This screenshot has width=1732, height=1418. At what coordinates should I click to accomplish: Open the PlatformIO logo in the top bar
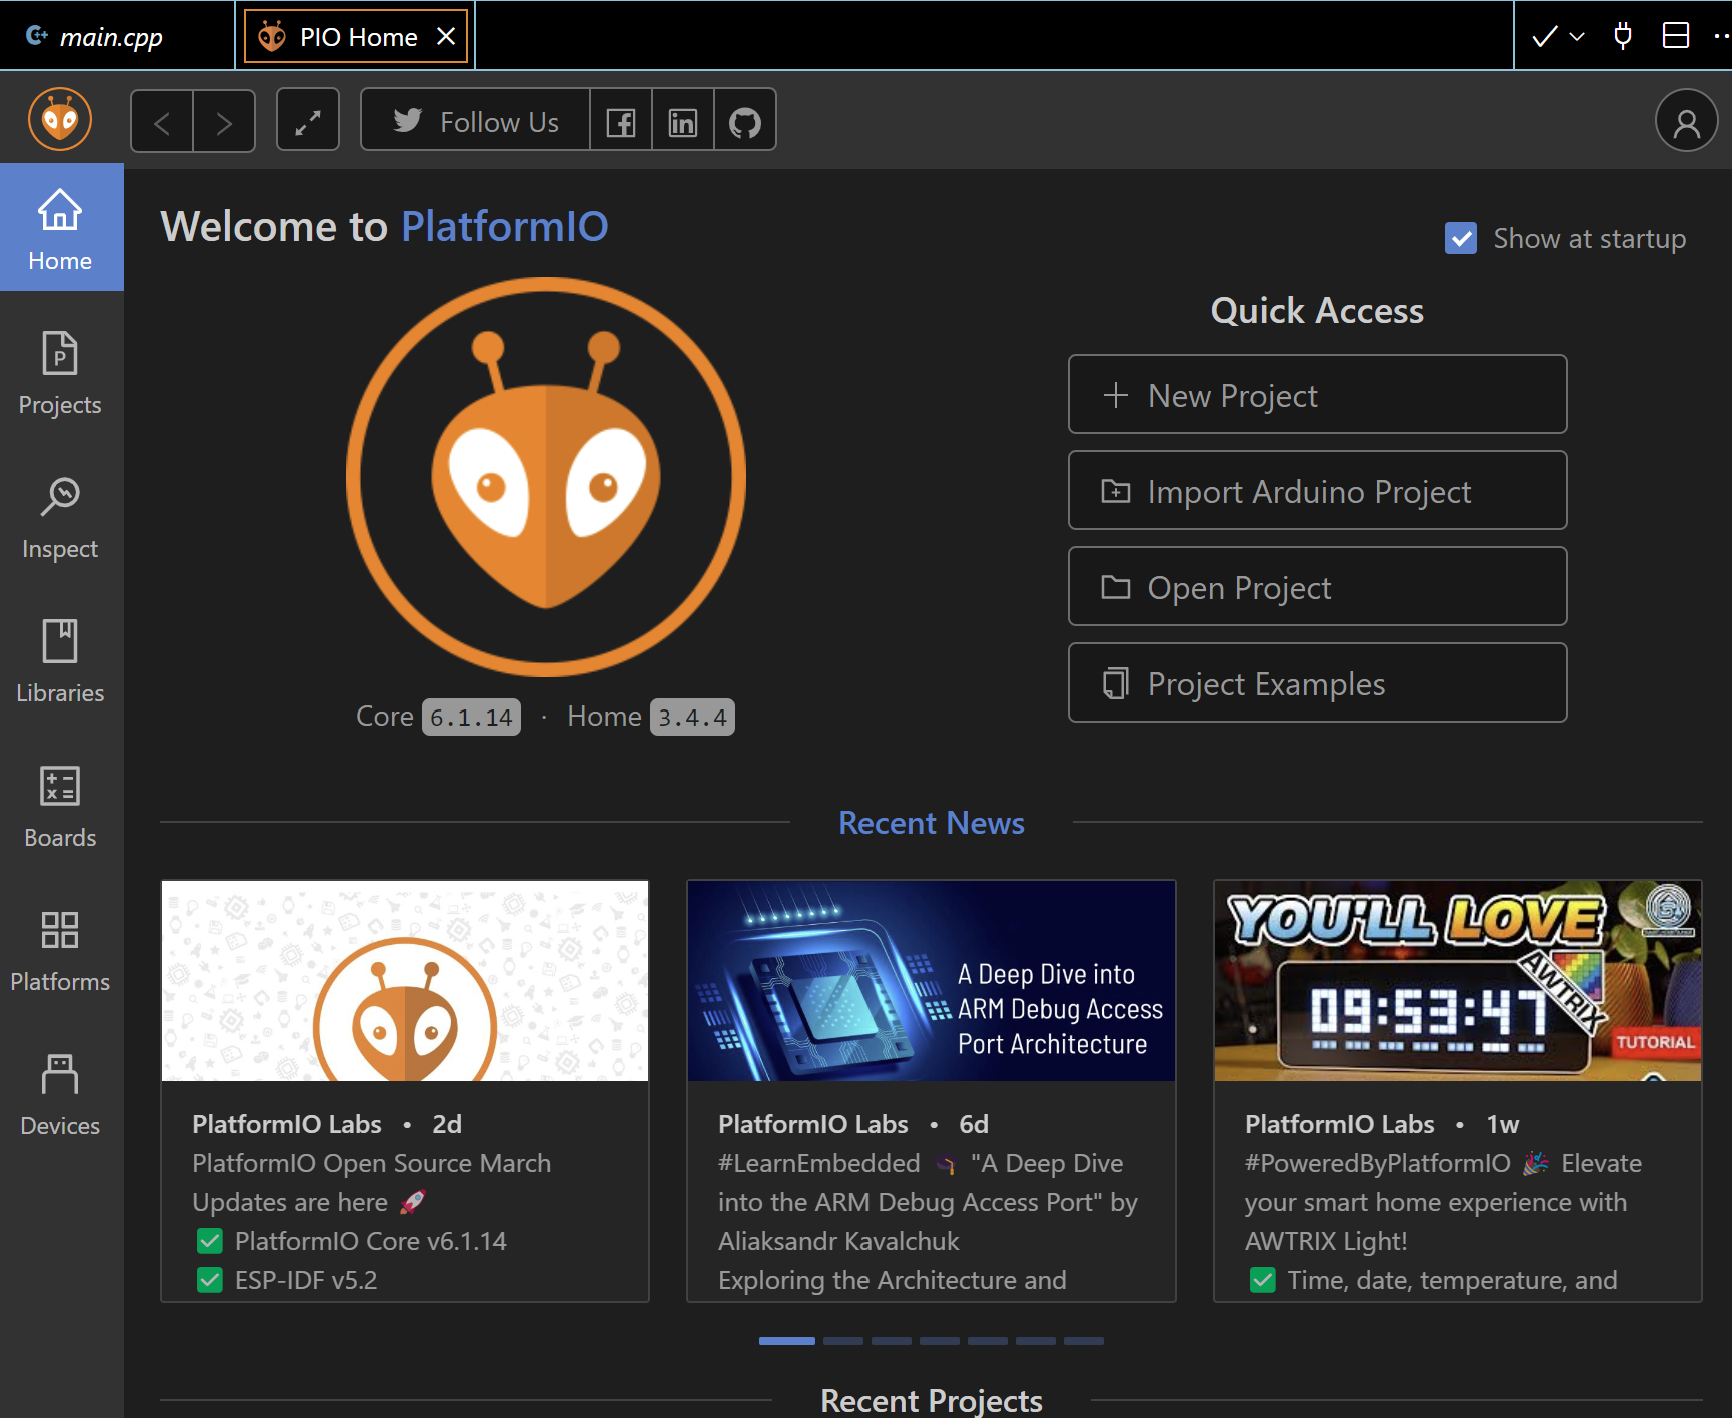click(x=60, y=120)
